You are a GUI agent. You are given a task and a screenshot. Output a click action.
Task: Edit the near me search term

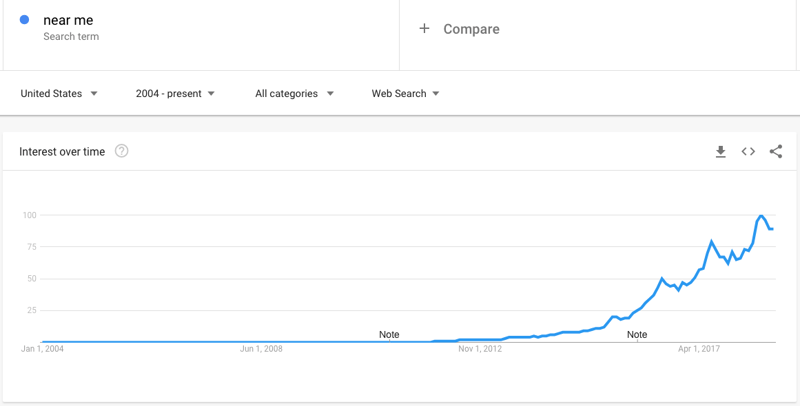68,20
